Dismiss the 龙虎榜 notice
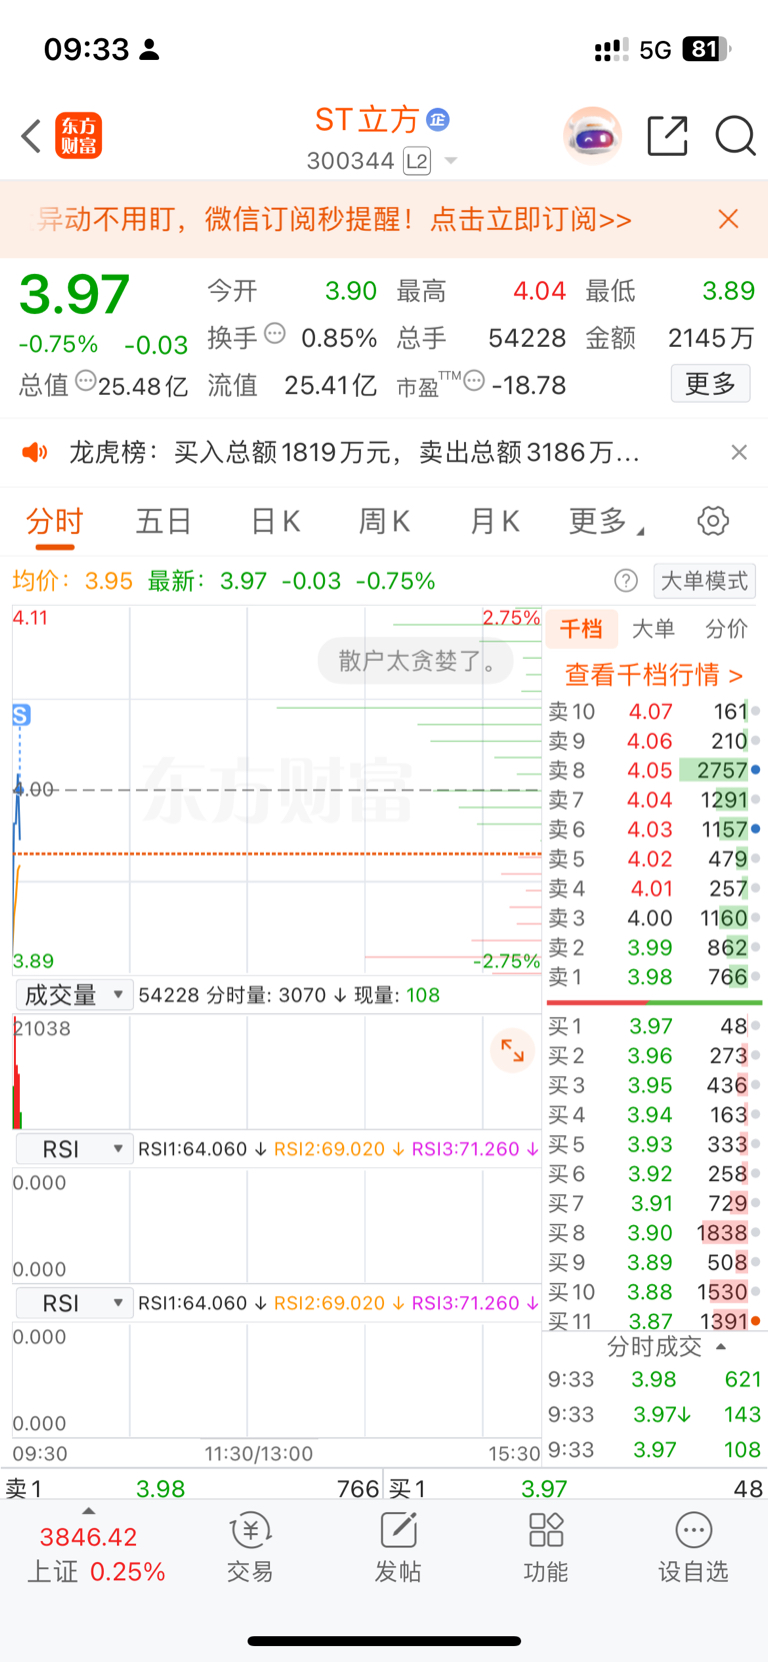The image size is (768, 1663). (x=739, y=452)
